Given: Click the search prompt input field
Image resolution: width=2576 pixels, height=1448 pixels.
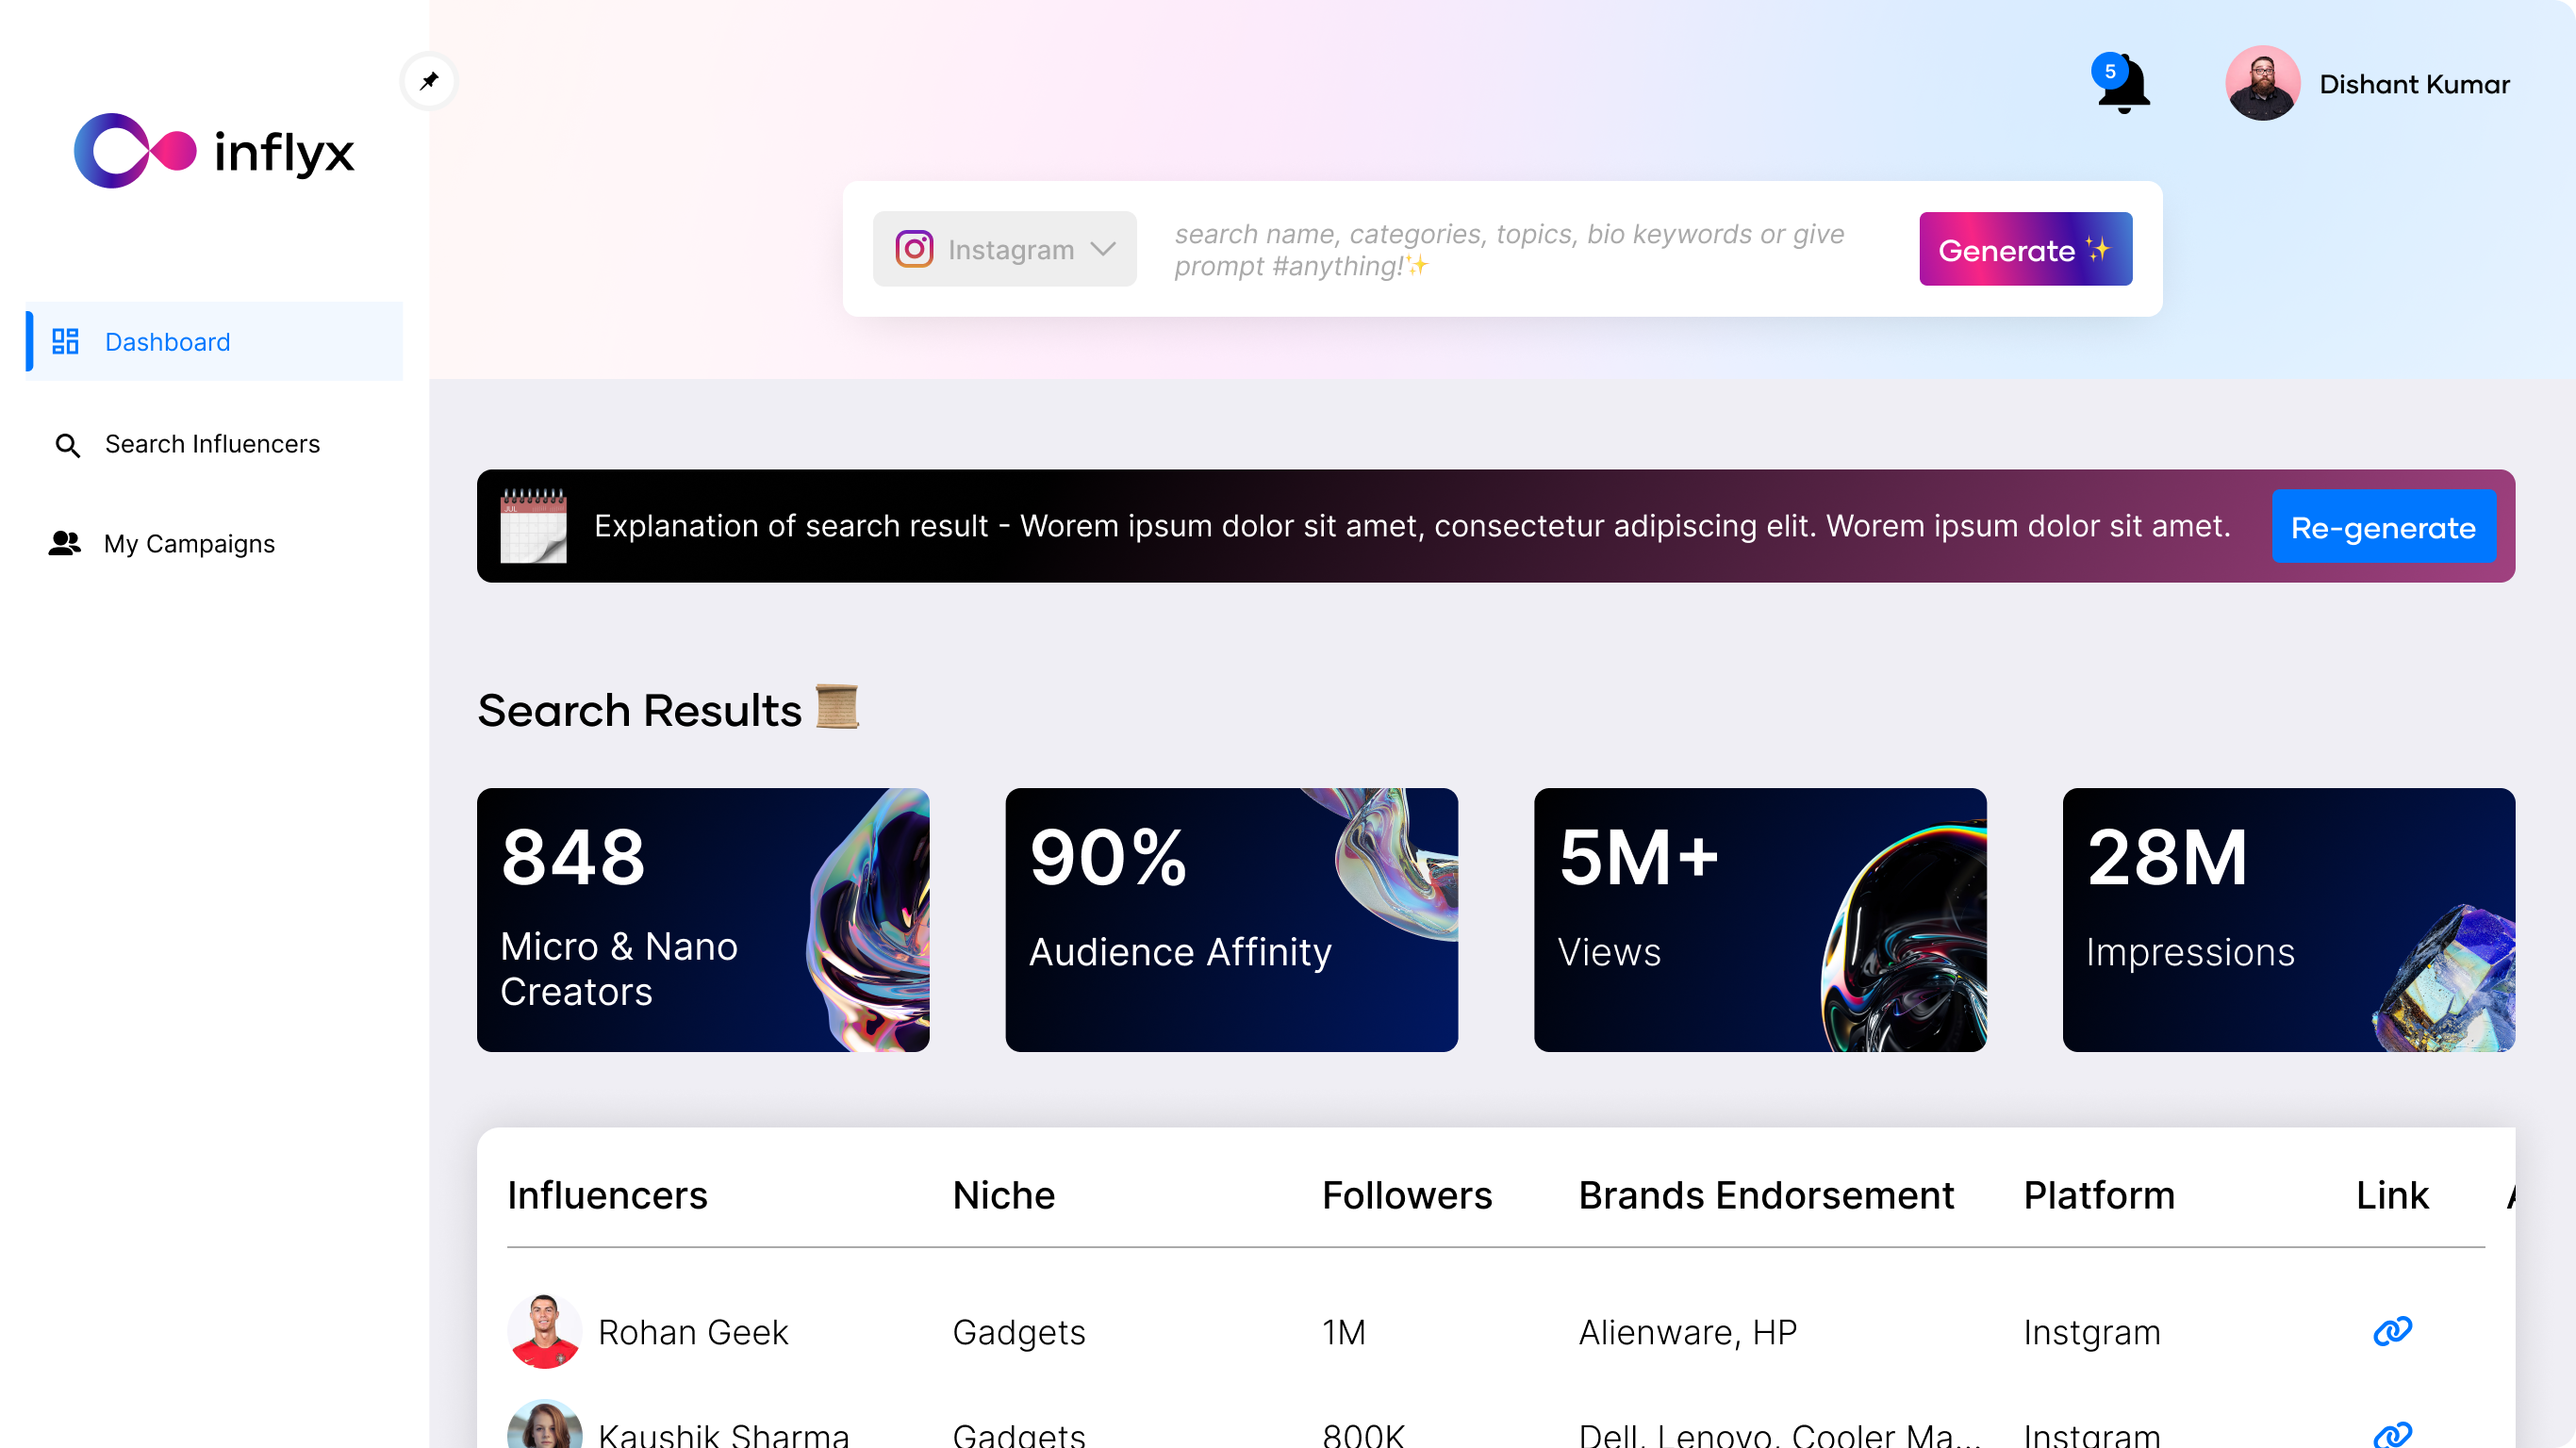Looking at the screenshot, I should [x=1508, y=249].
